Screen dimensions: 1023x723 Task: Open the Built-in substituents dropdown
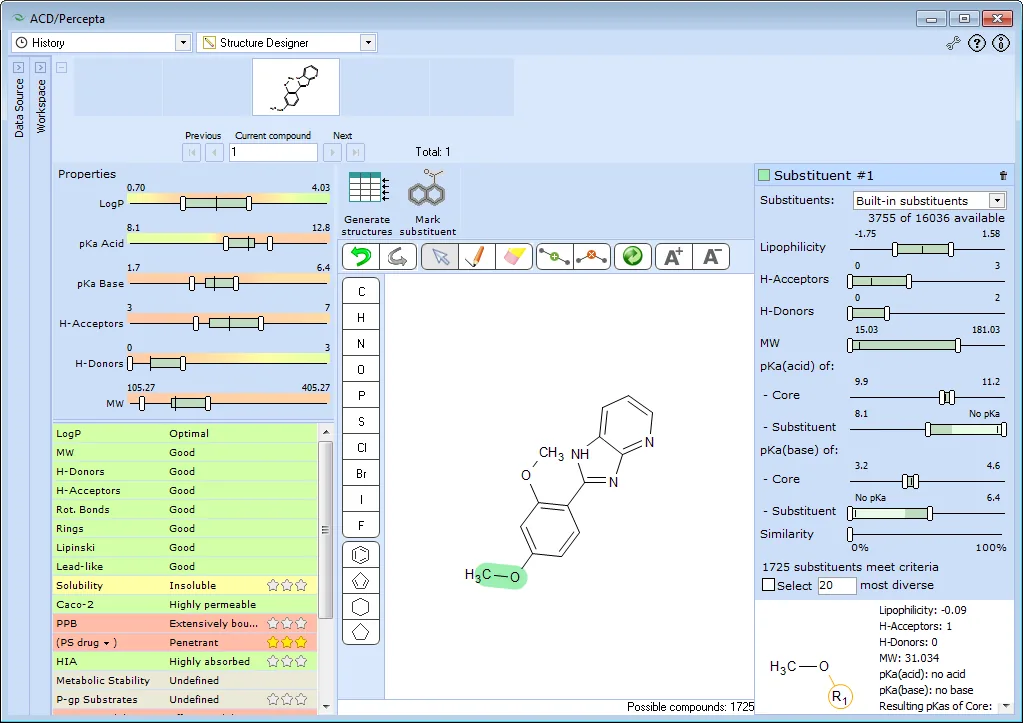tap(997, 200)
